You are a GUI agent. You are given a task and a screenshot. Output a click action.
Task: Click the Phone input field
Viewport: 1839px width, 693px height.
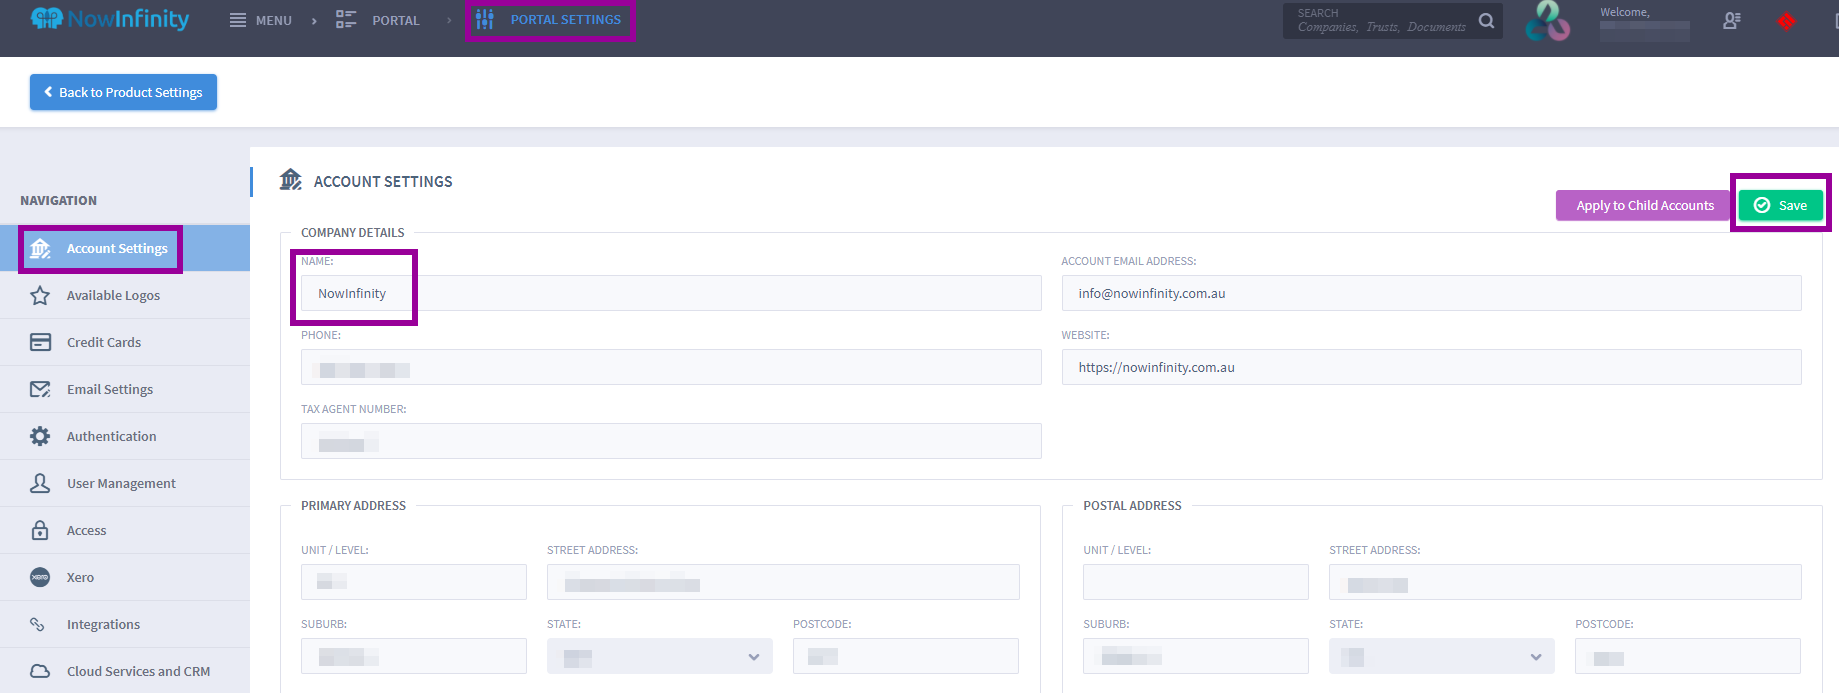point(671,367)
